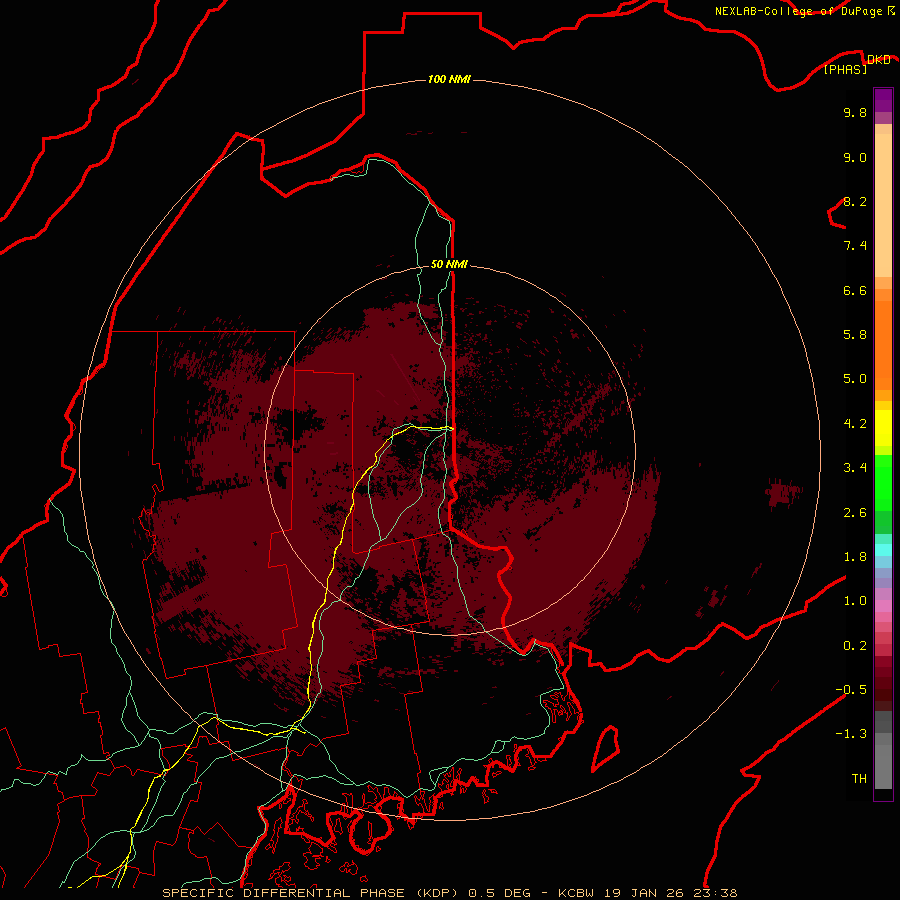Click the 0.2 value on color scale

pos(855,646)
